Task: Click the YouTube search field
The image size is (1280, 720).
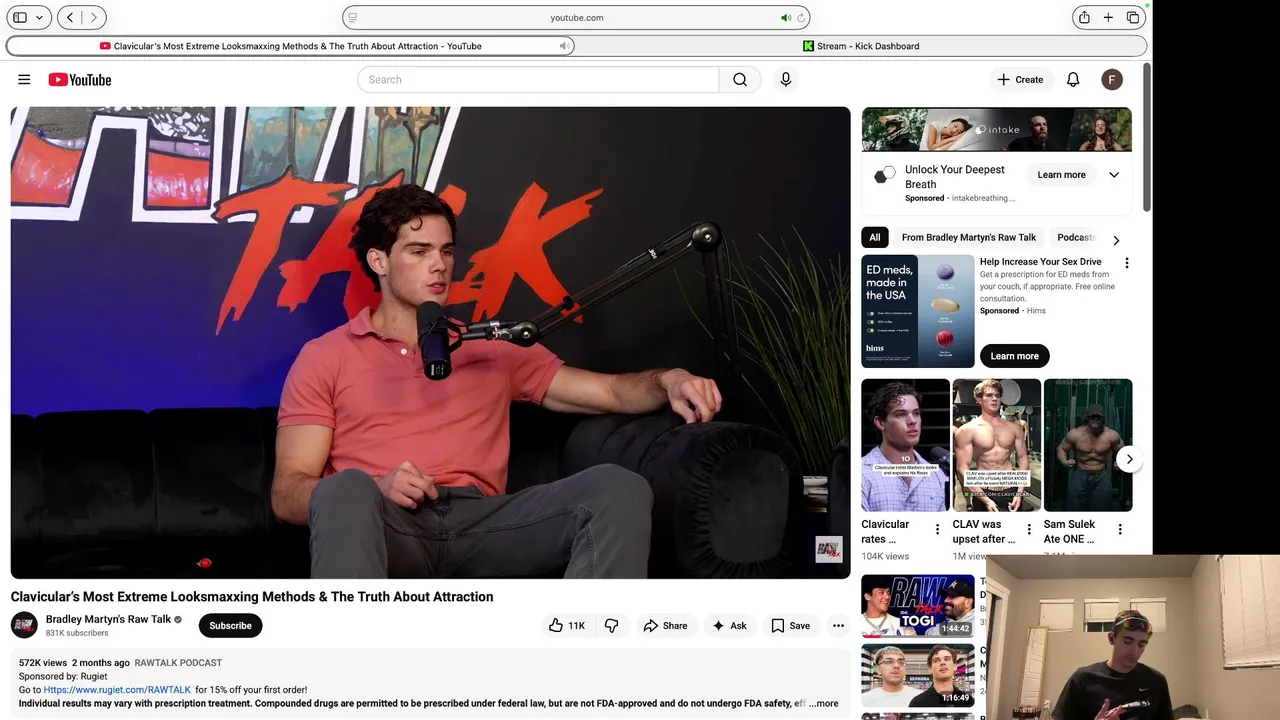Action: 538,80
